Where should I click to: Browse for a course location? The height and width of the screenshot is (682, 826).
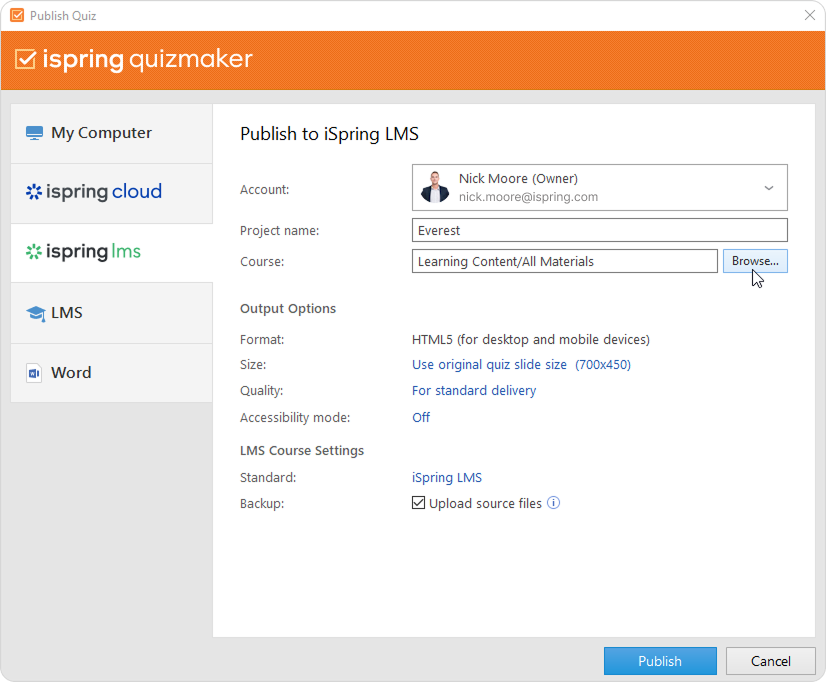point(755,261)
